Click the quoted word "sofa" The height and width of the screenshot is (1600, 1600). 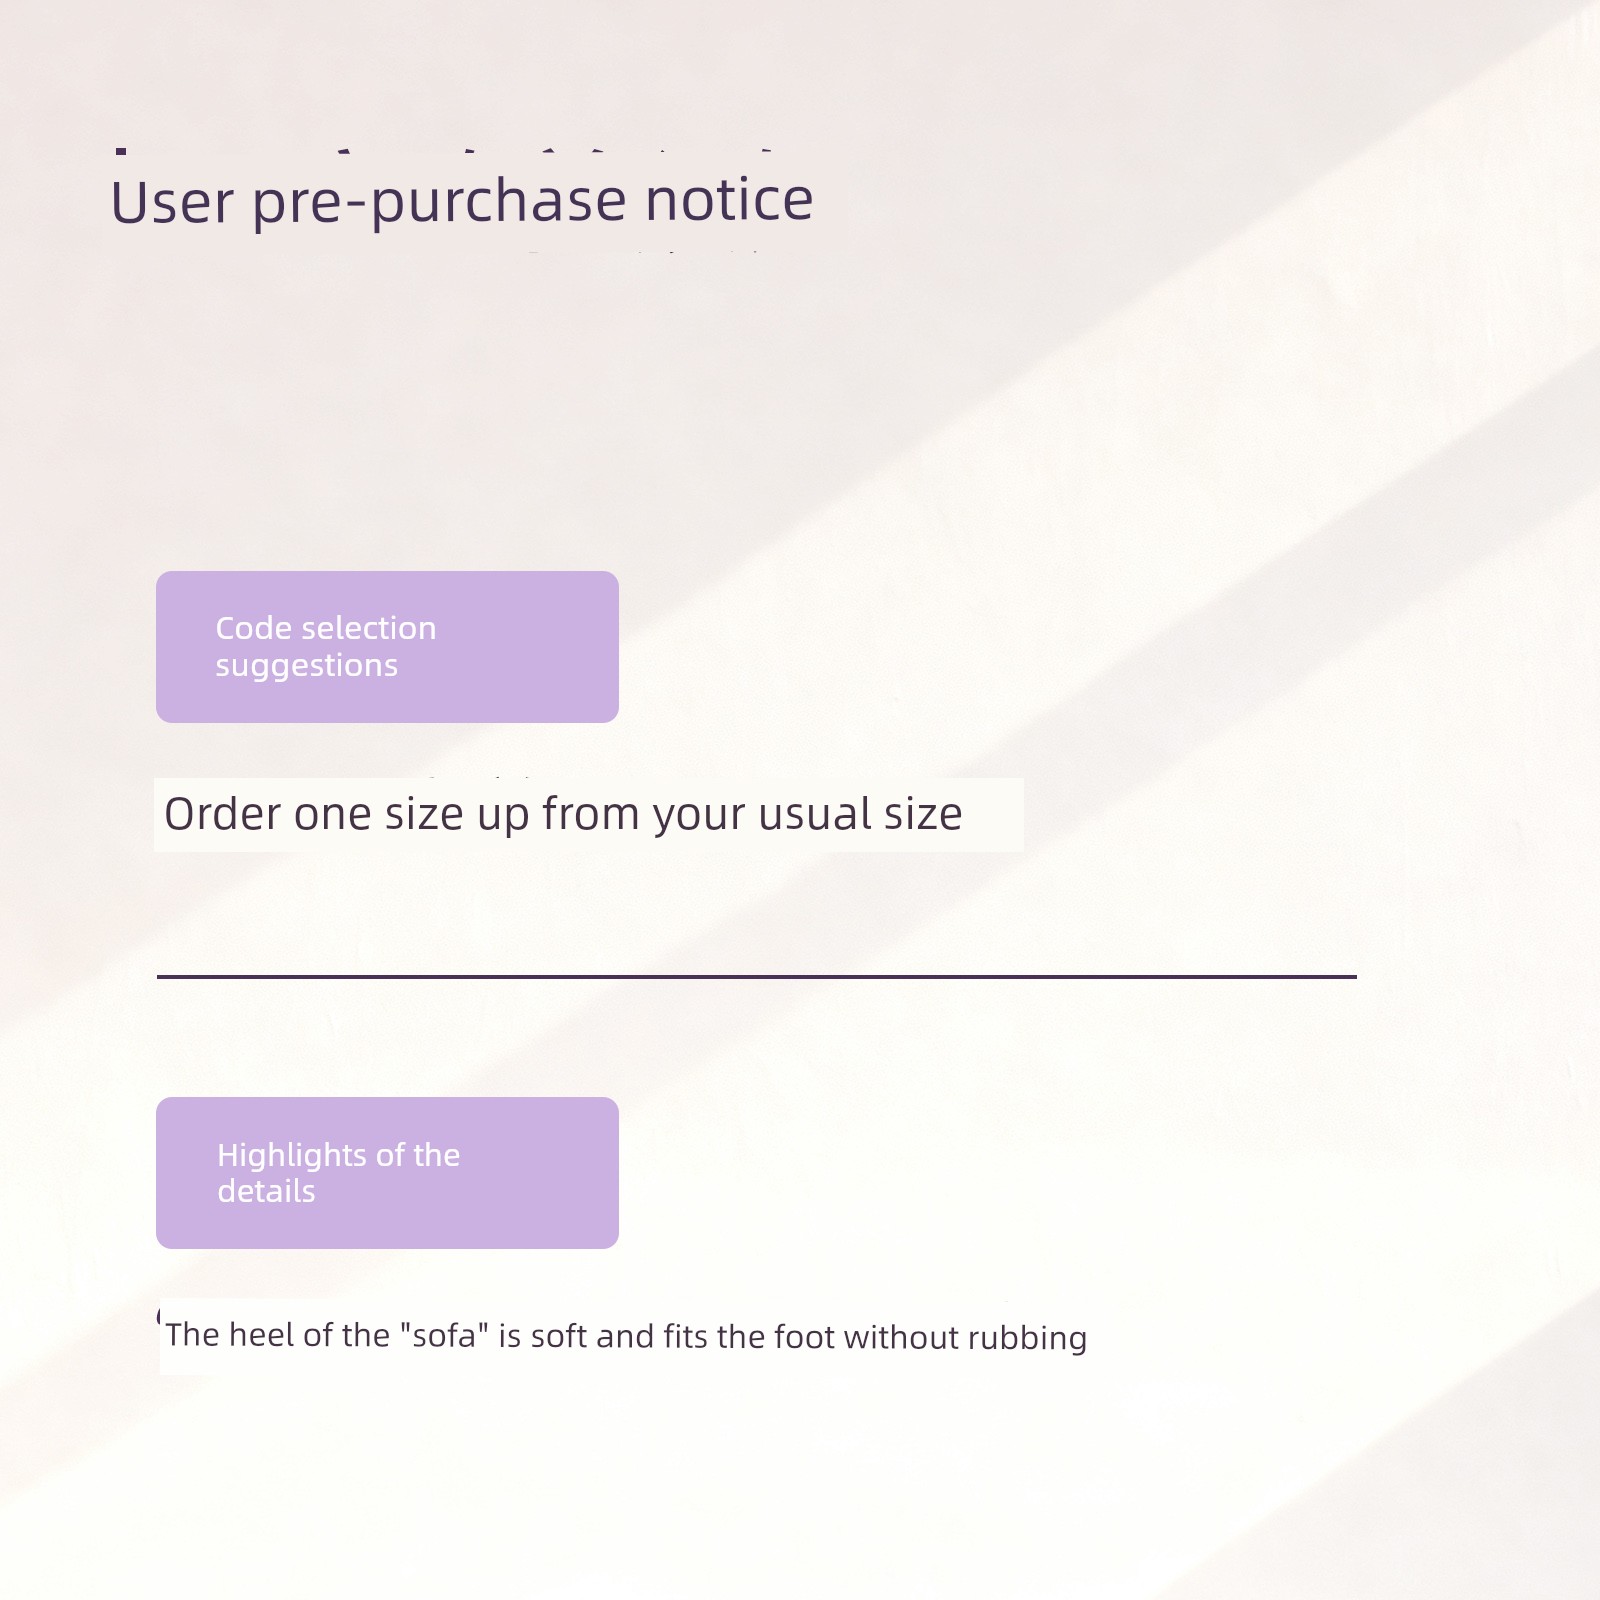[x=445, y=1335]
